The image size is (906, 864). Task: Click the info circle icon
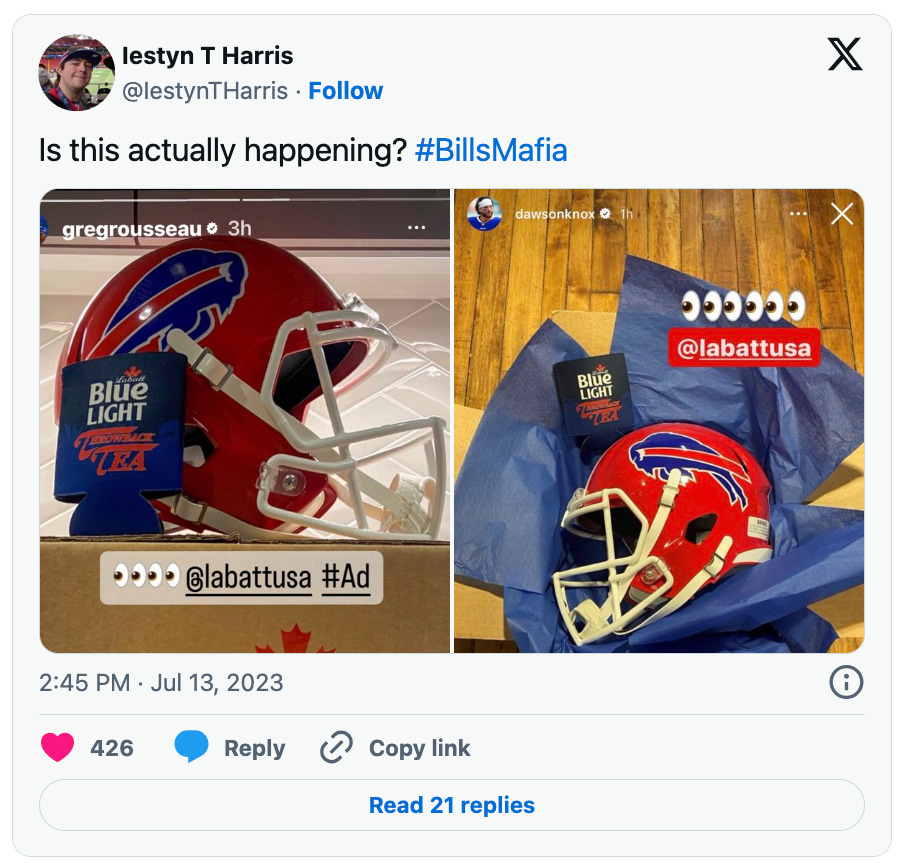pos(846,682)
